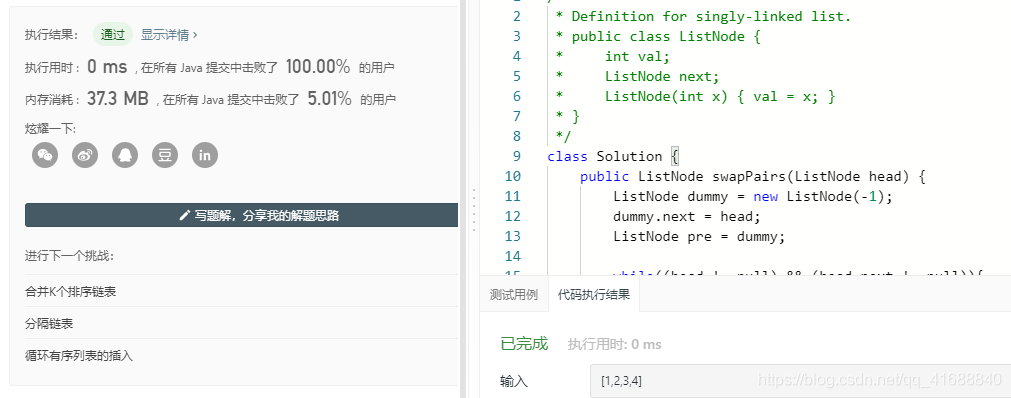This screenshot has width=1011, height=398.
Task: Open next challenge 合并K个排序链表
Action: (70, 292)
